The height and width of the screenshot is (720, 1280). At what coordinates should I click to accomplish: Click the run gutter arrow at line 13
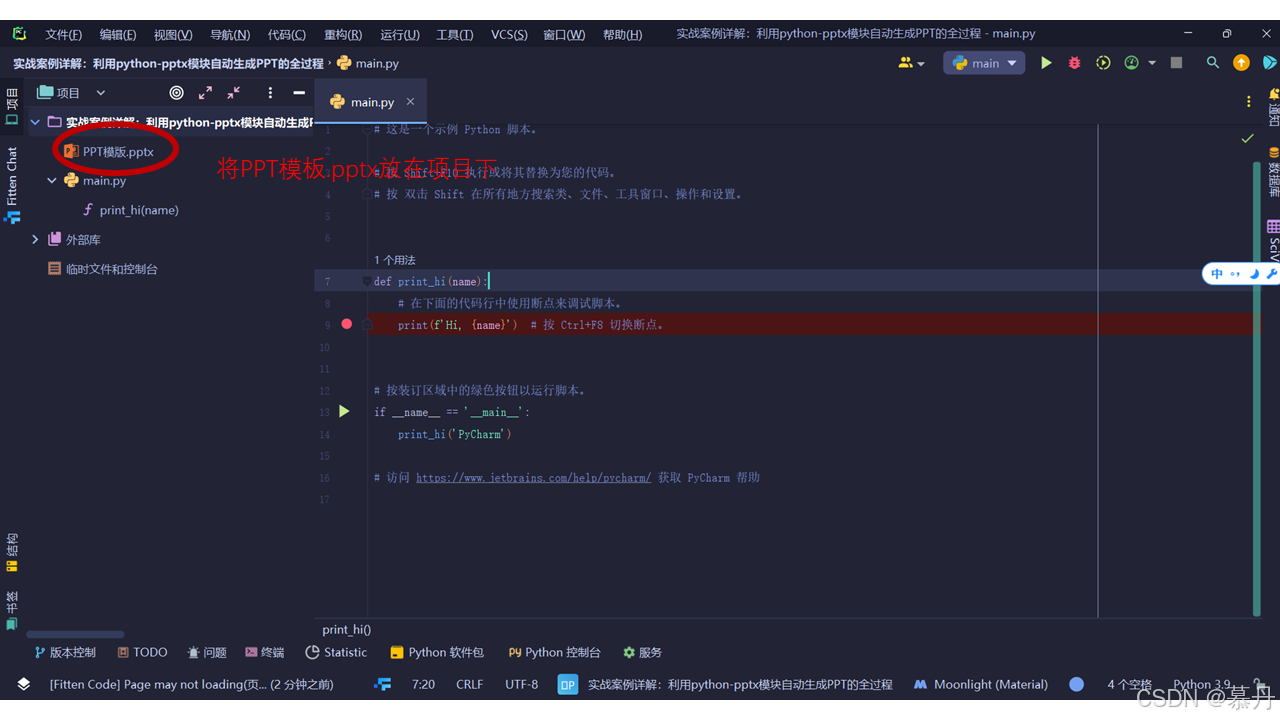[x=344, y=411]
